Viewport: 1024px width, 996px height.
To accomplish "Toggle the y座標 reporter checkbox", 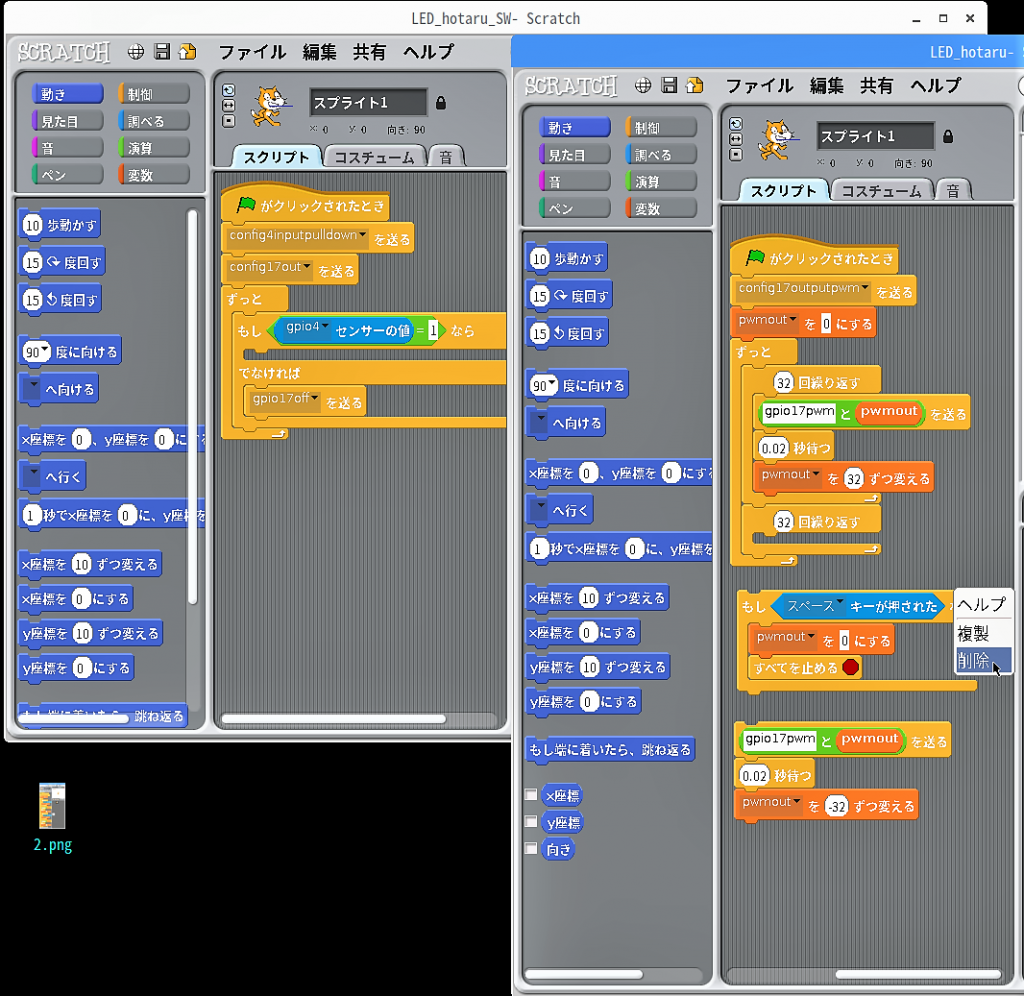I will (x=531, y=822).
